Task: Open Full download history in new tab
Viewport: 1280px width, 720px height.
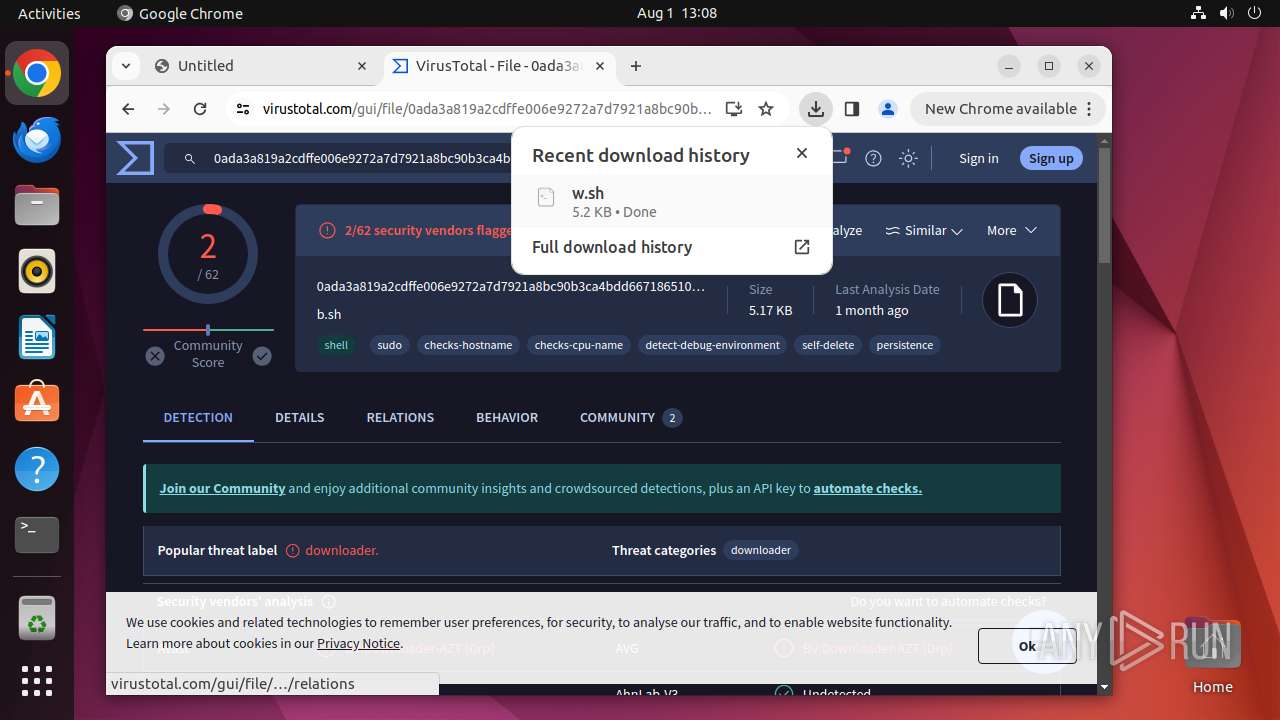Action: click(x=801, y=247)
